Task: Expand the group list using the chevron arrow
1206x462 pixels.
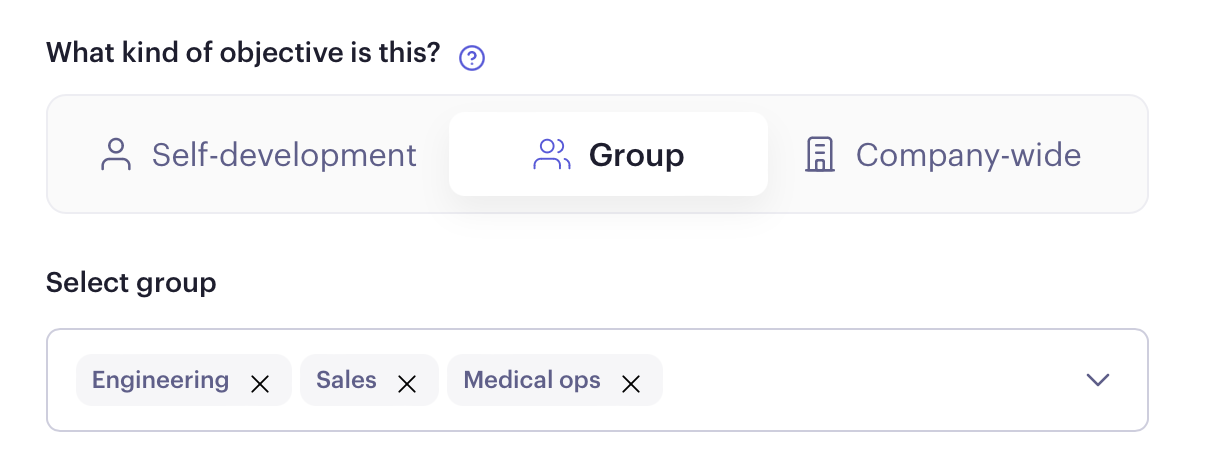Action: pyautogui.click(x=1098, y=380)
